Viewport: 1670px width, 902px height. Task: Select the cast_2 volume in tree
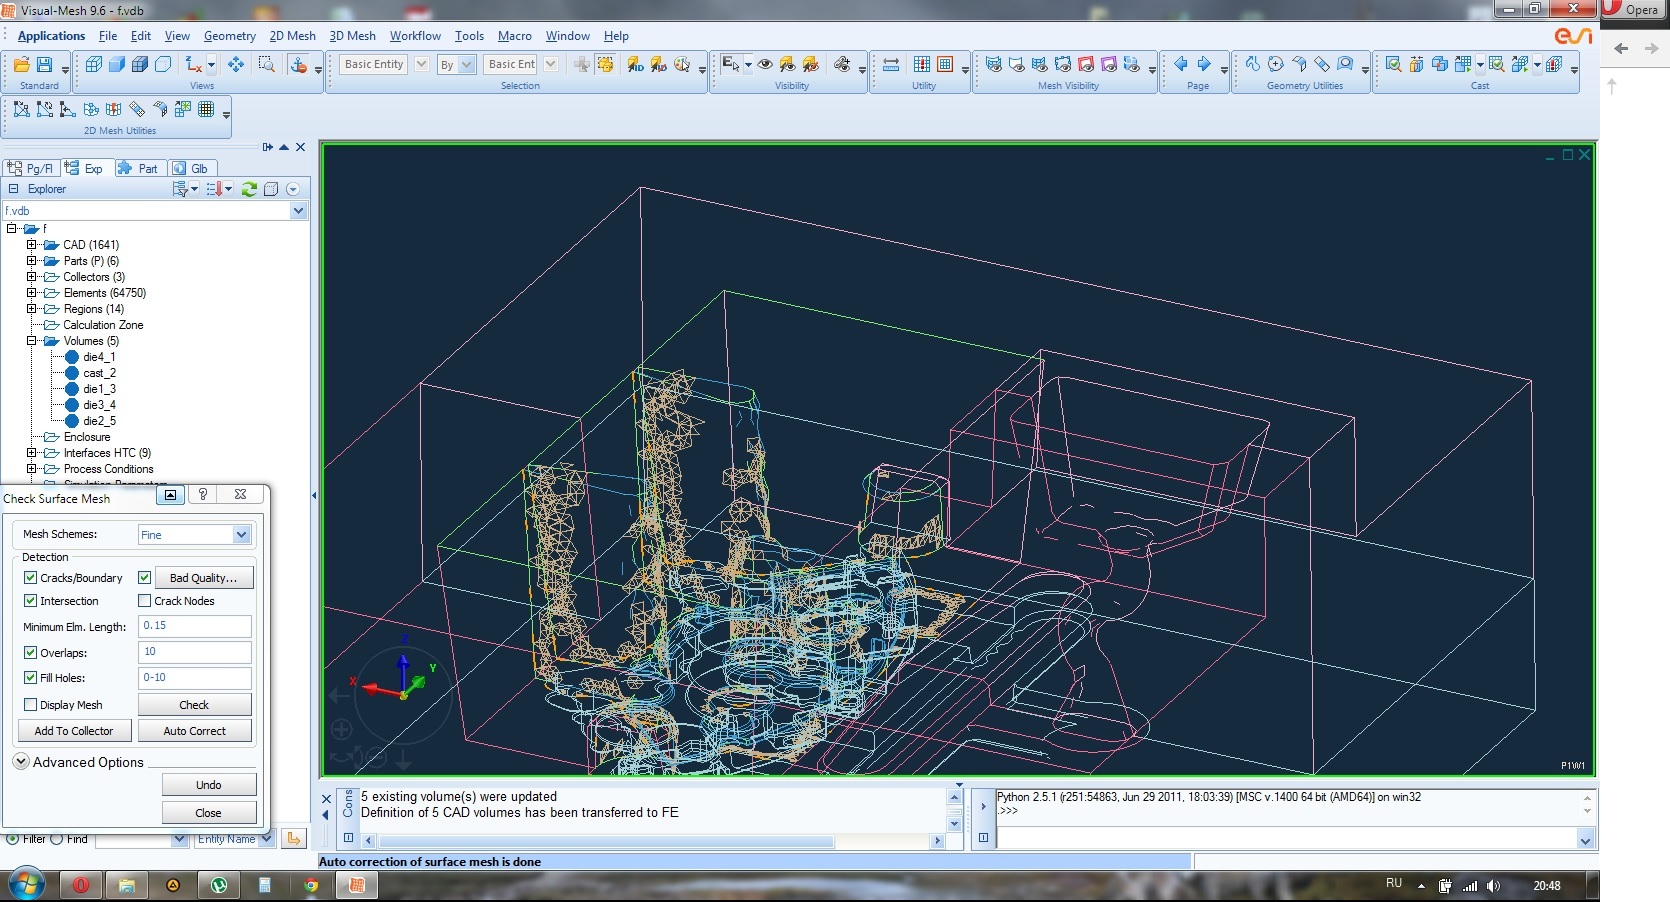point(99,373)
